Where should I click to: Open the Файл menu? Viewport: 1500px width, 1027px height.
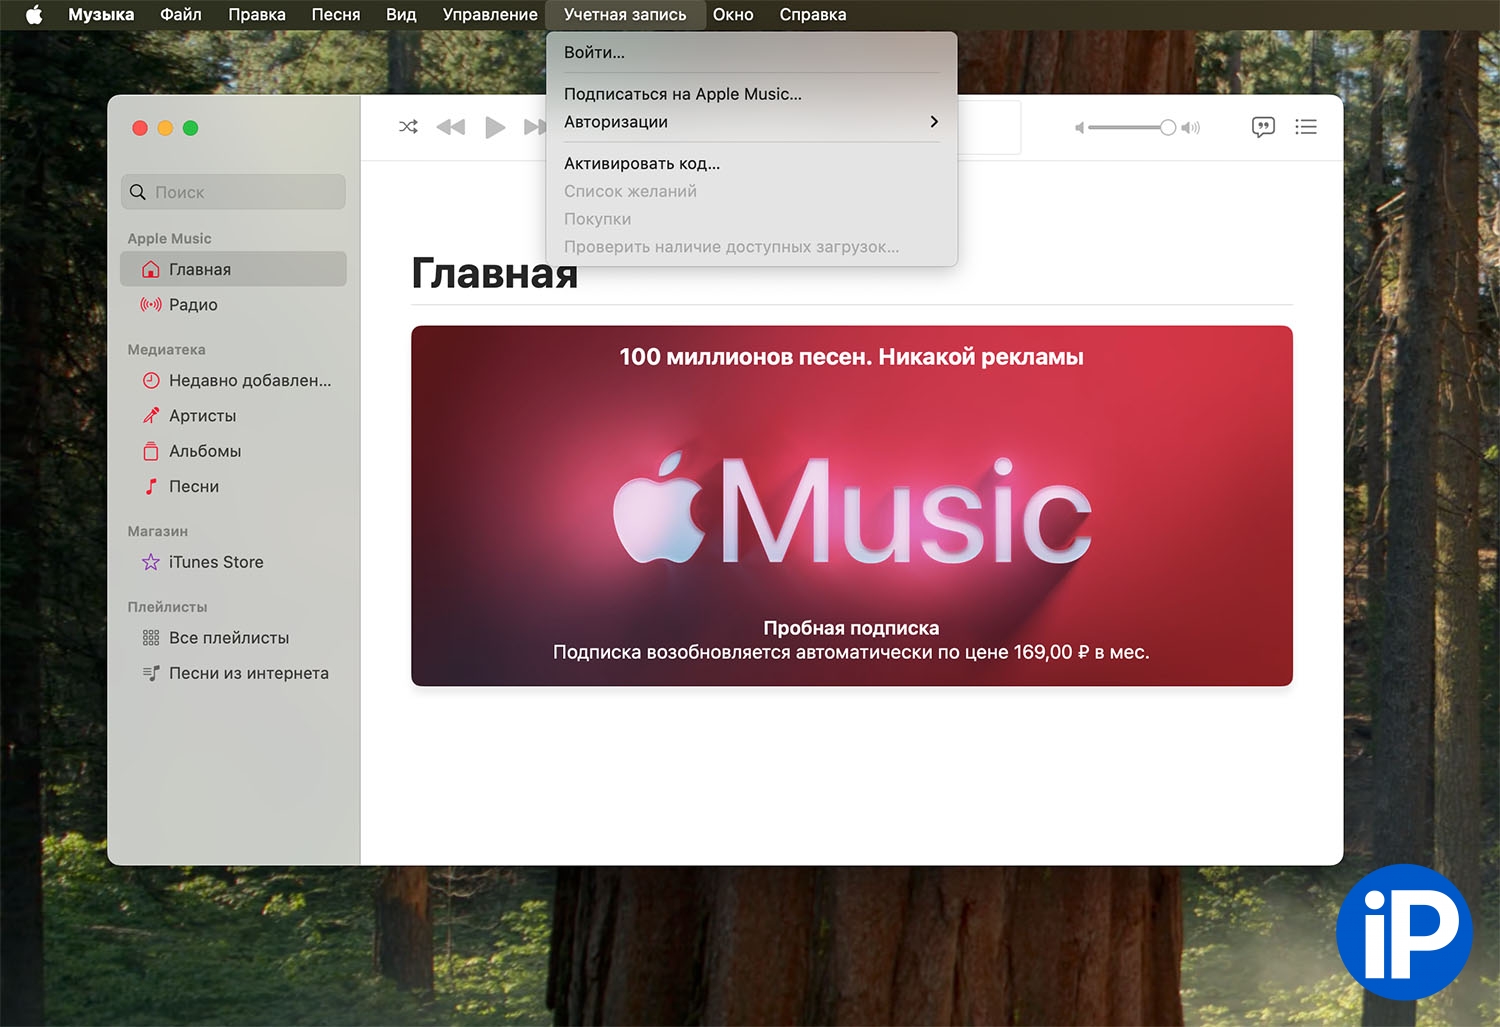point(181,15)
